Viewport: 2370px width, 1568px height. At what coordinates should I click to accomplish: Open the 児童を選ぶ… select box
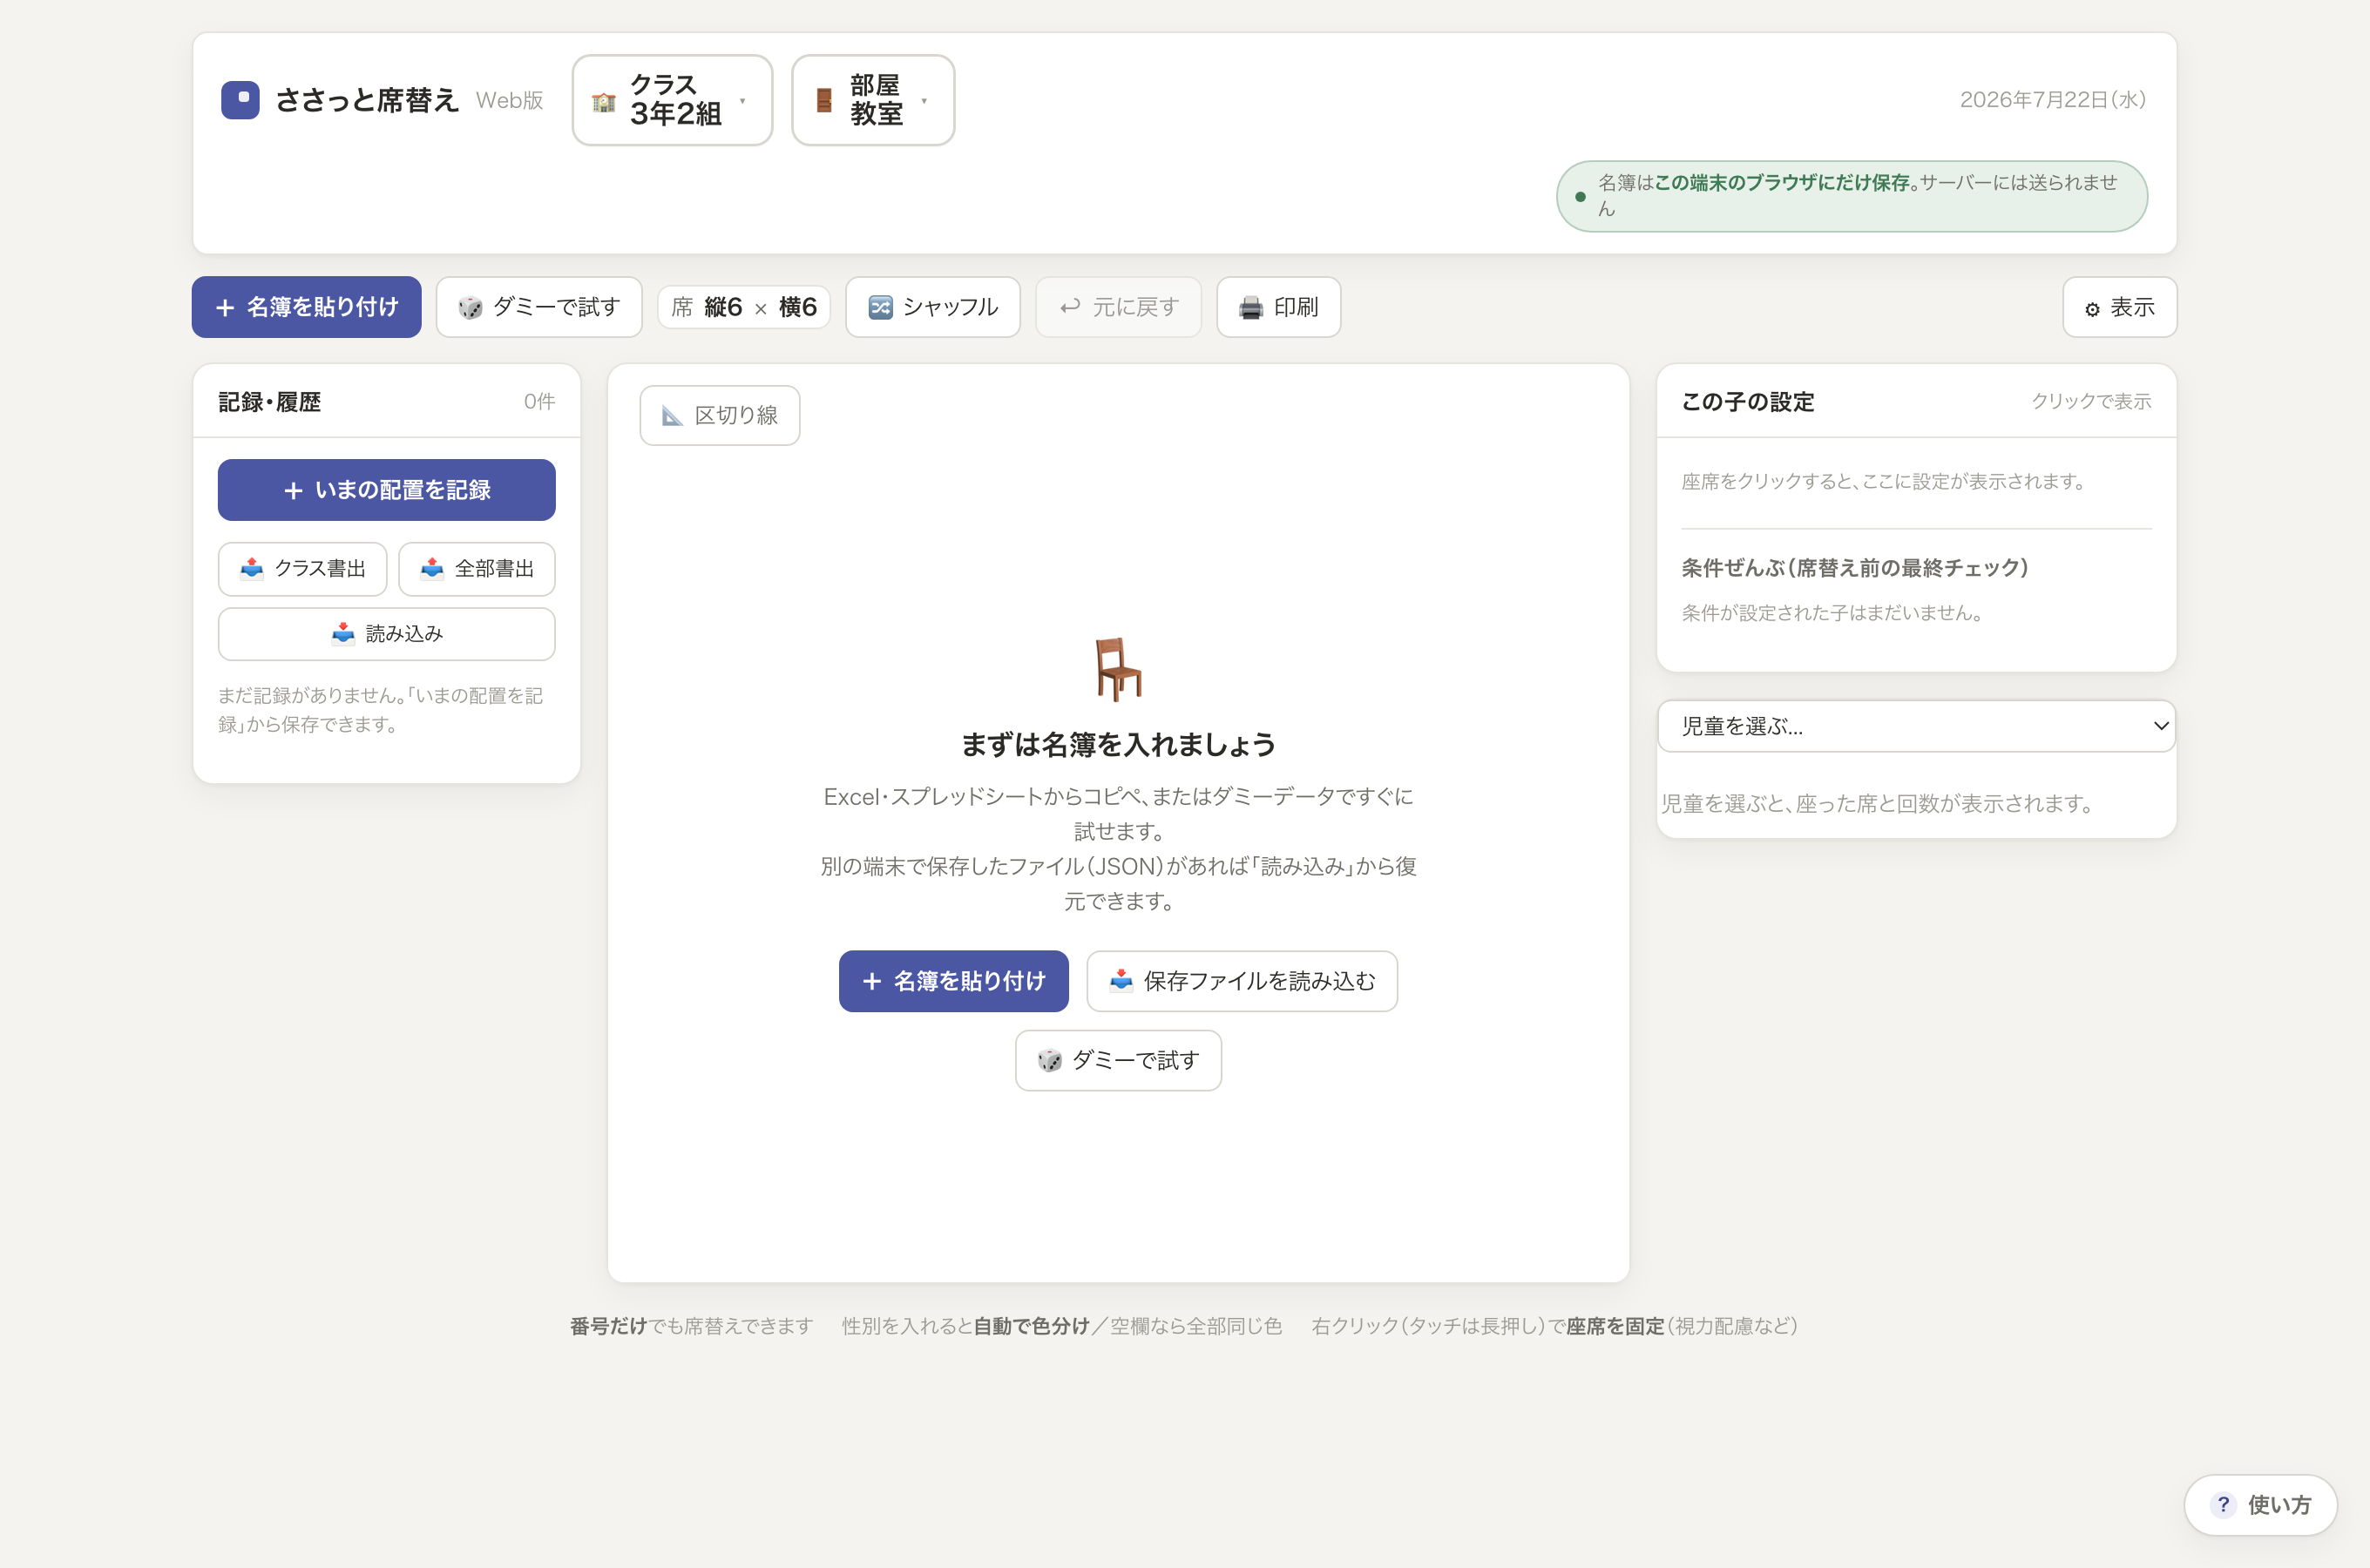[1916, 726]
